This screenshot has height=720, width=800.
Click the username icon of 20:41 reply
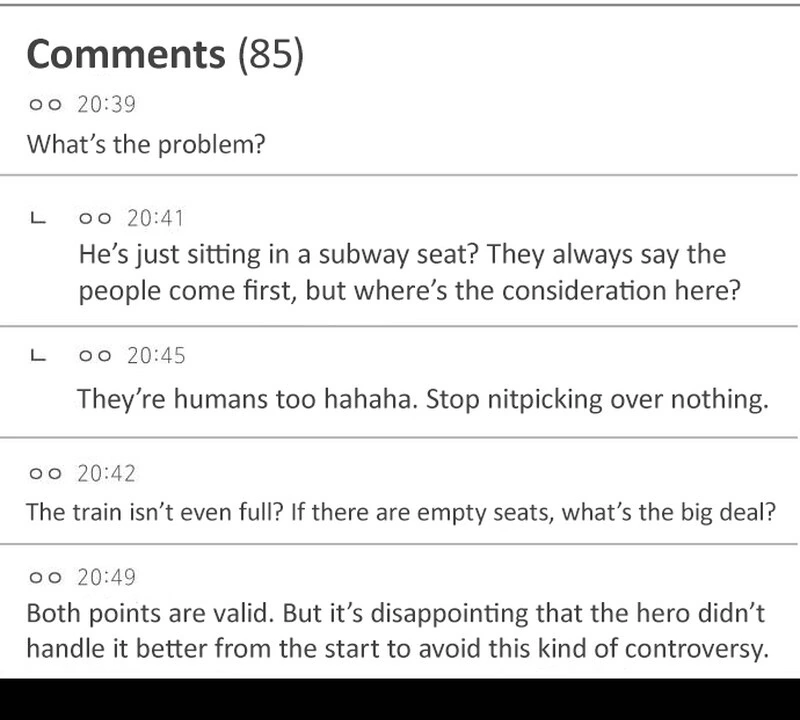(x=97, y=217)
